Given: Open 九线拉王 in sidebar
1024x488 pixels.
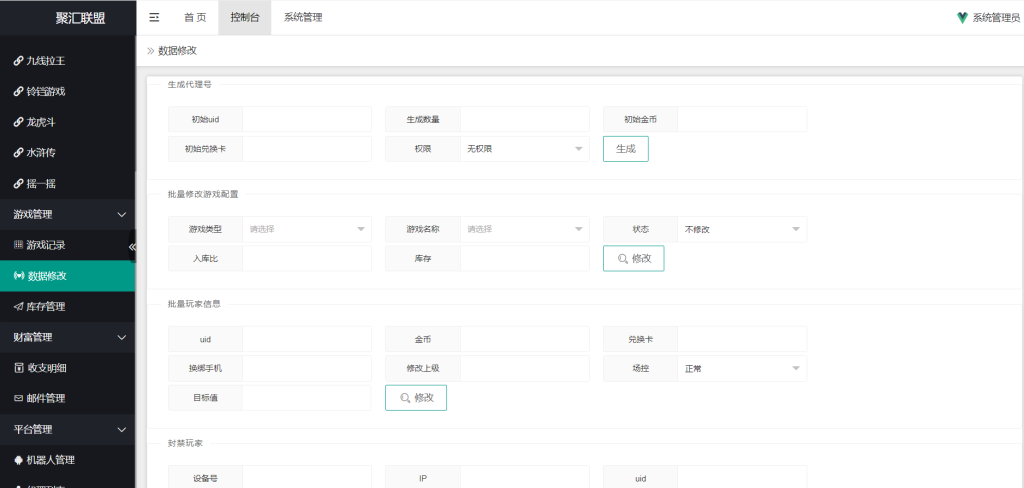Looking at the screenshot, I should tap(67, 61).
